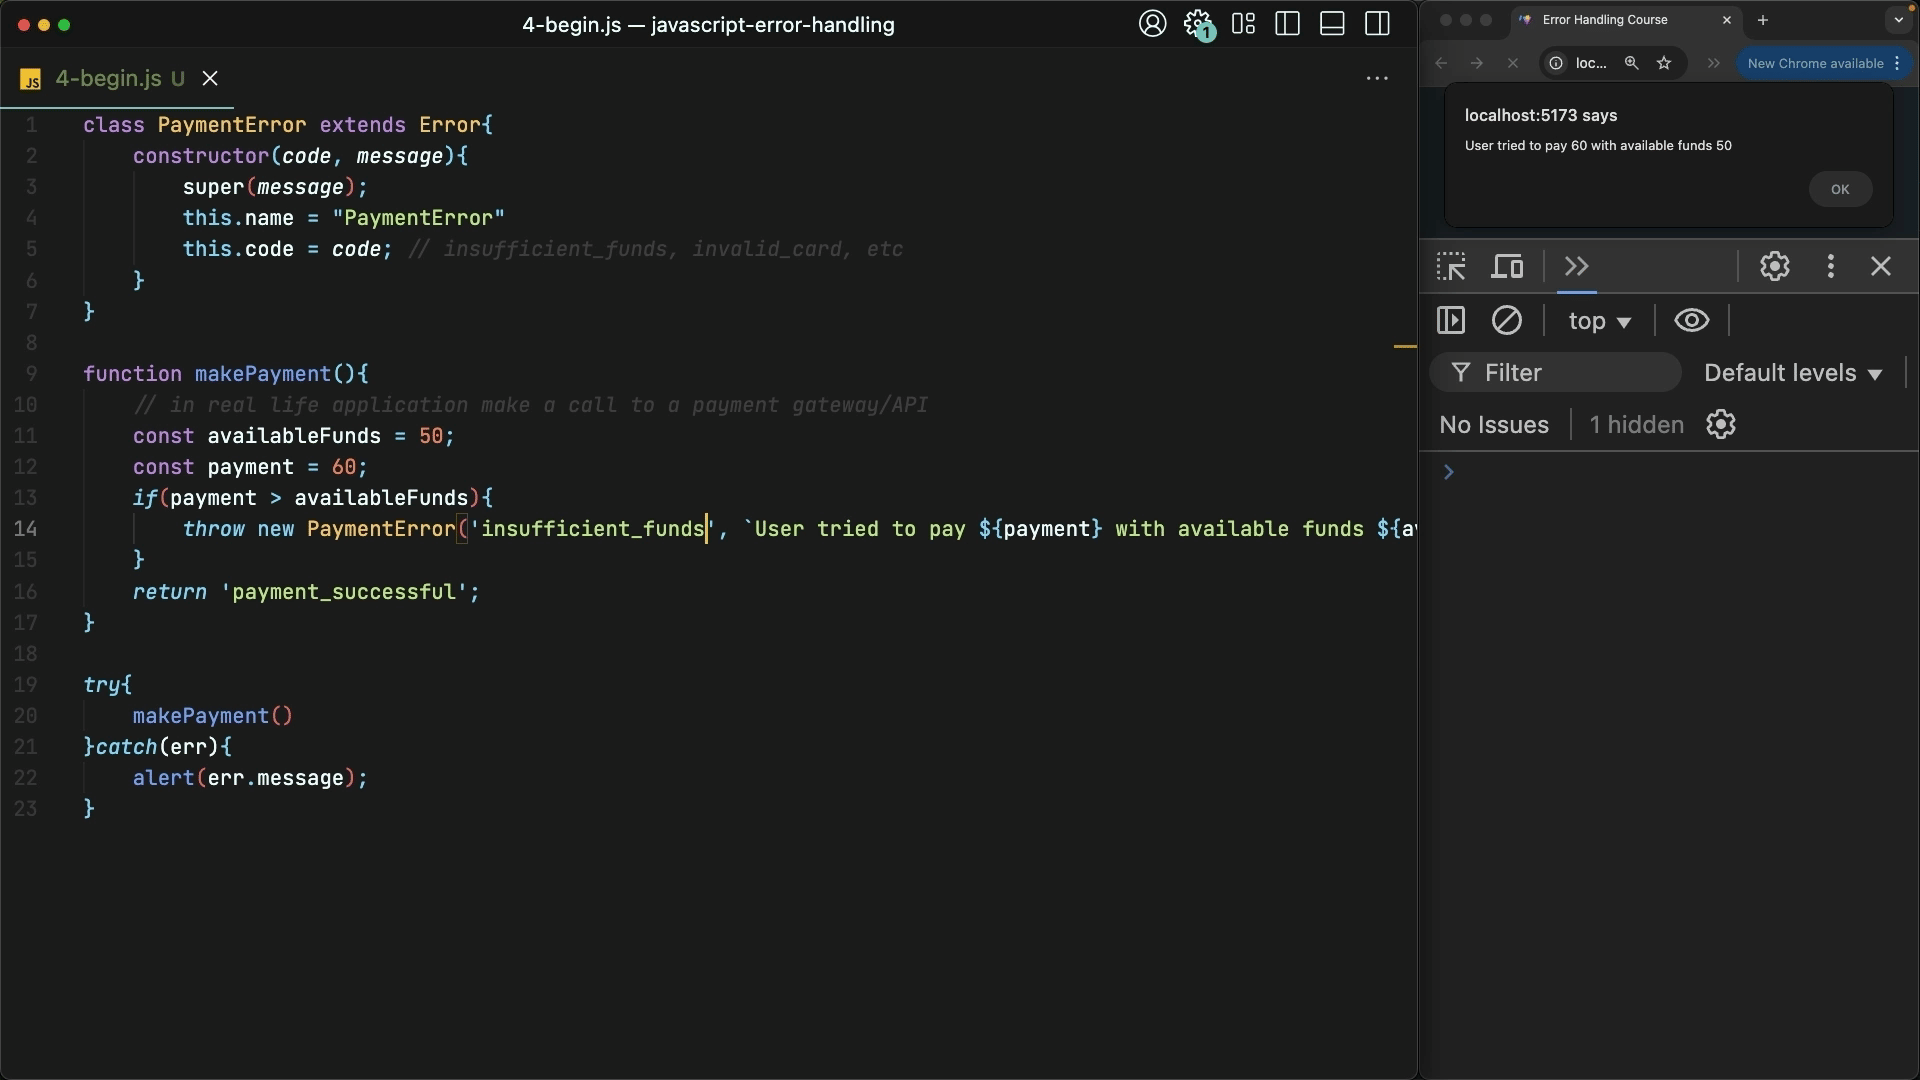Select the 4-begin.js editor tab
Image resolution: width=1920 pixels, height=1080 pixels.
(108, 79)
